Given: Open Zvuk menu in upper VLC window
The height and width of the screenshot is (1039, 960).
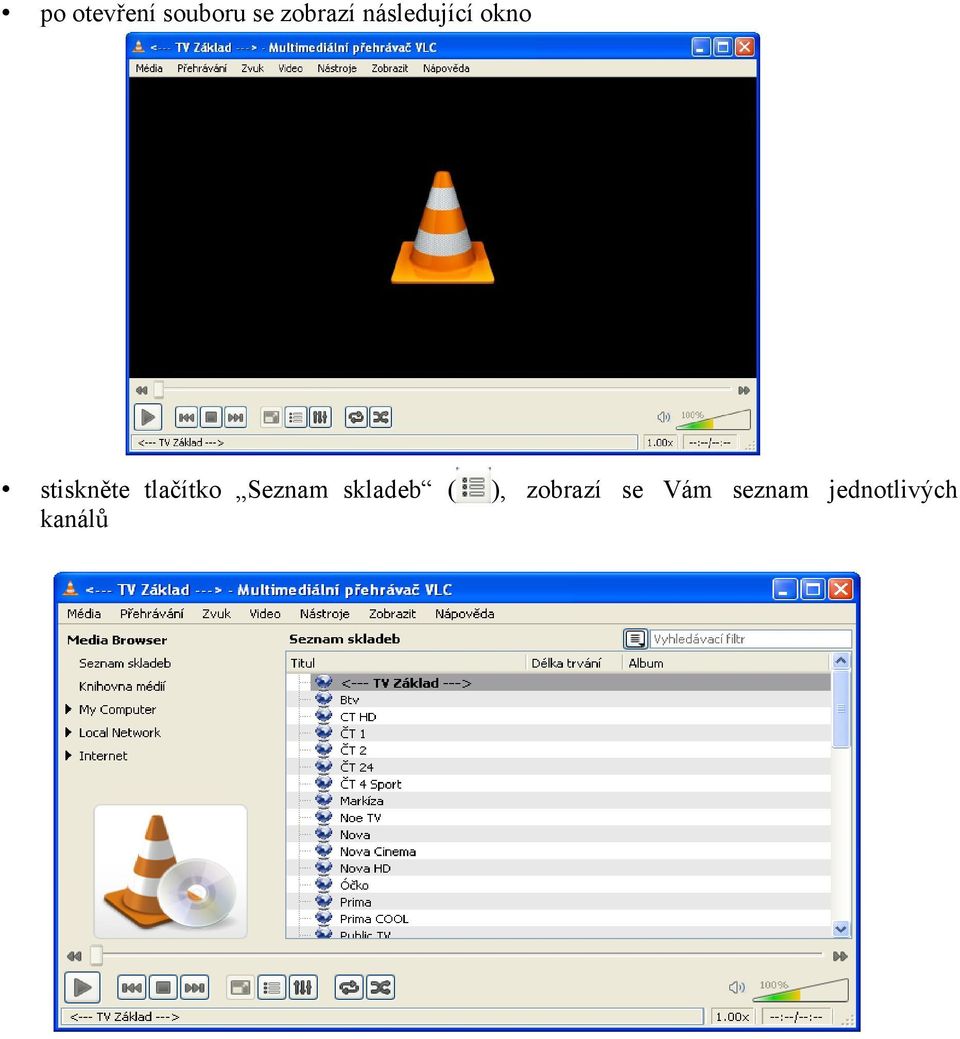Looking at the screenshot, I should 252,68.
